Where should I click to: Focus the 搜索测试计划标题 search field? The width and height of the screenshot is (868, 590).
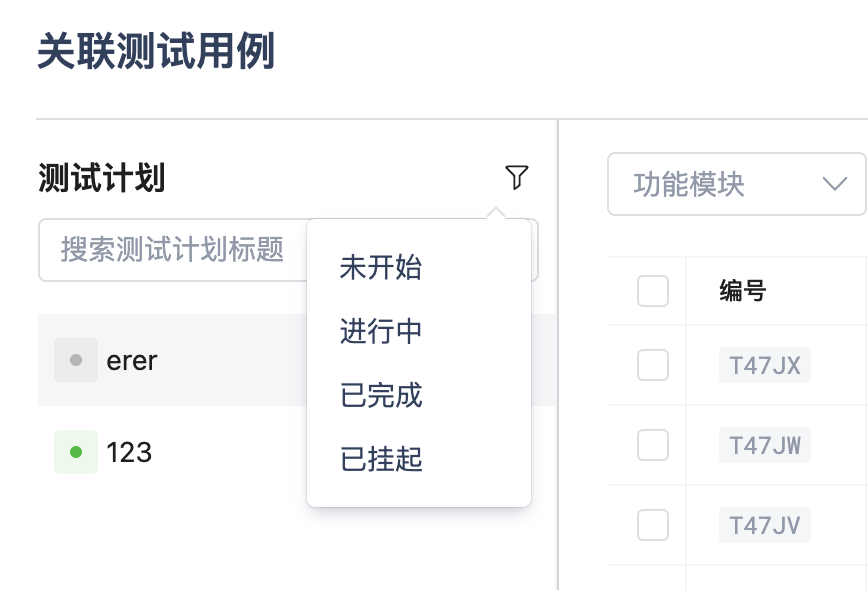tap(172, 249)
